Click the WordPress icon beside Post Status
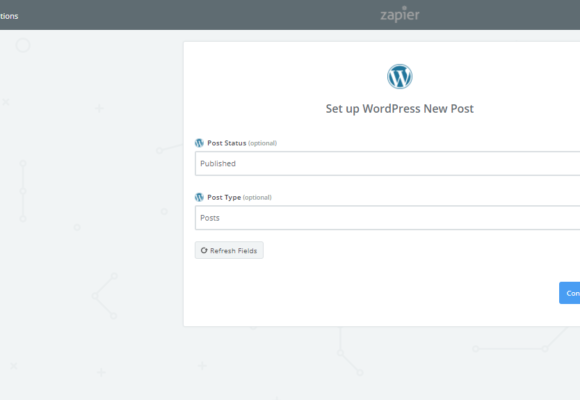Image resolution: width=580 pixels, height=400 pixels. click(199, 143)
